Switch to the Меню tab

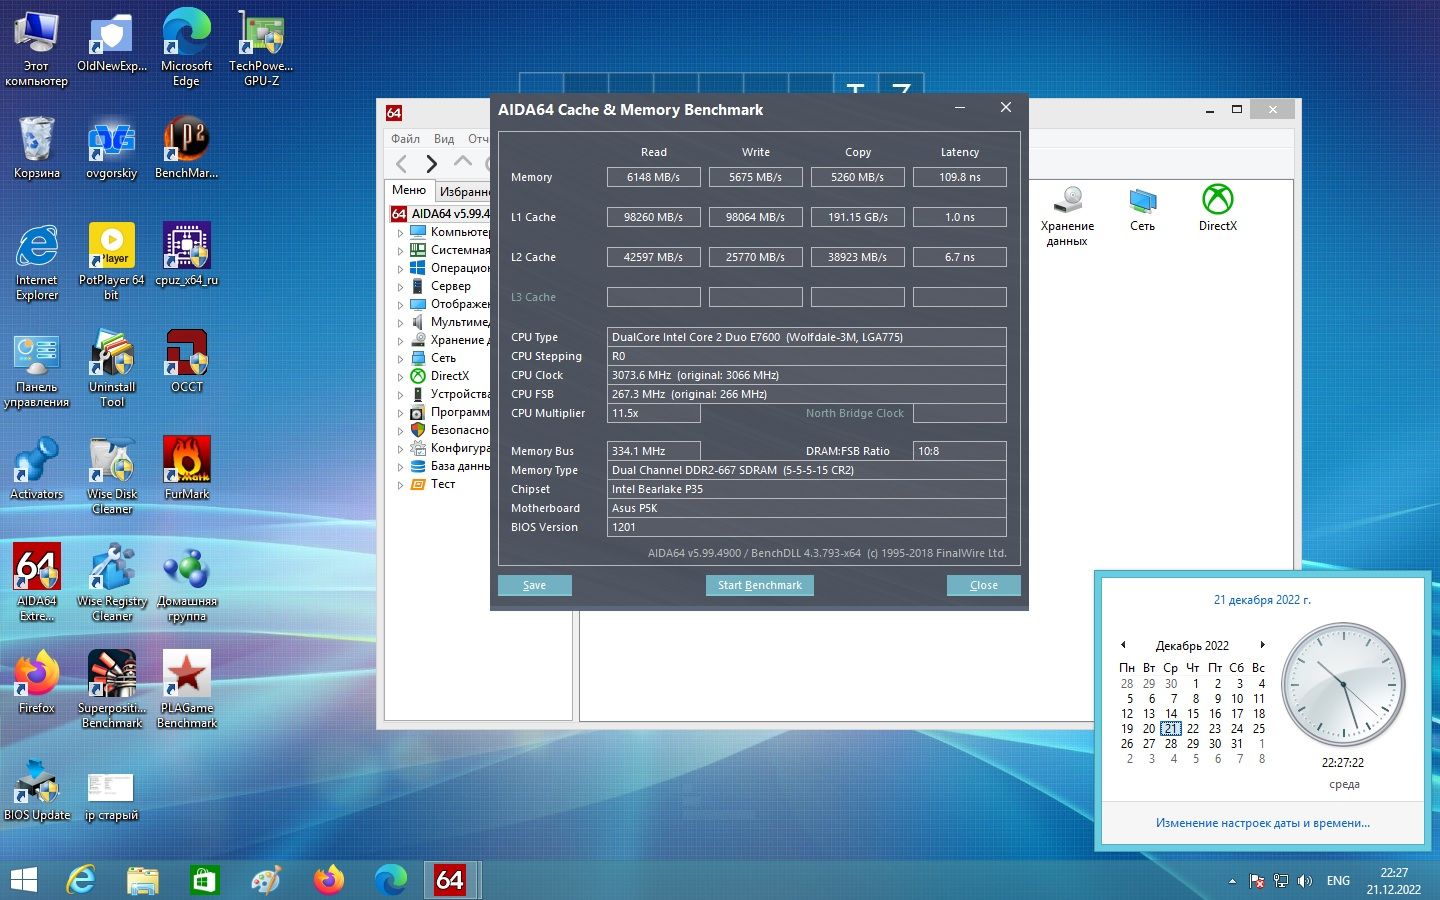409,190
